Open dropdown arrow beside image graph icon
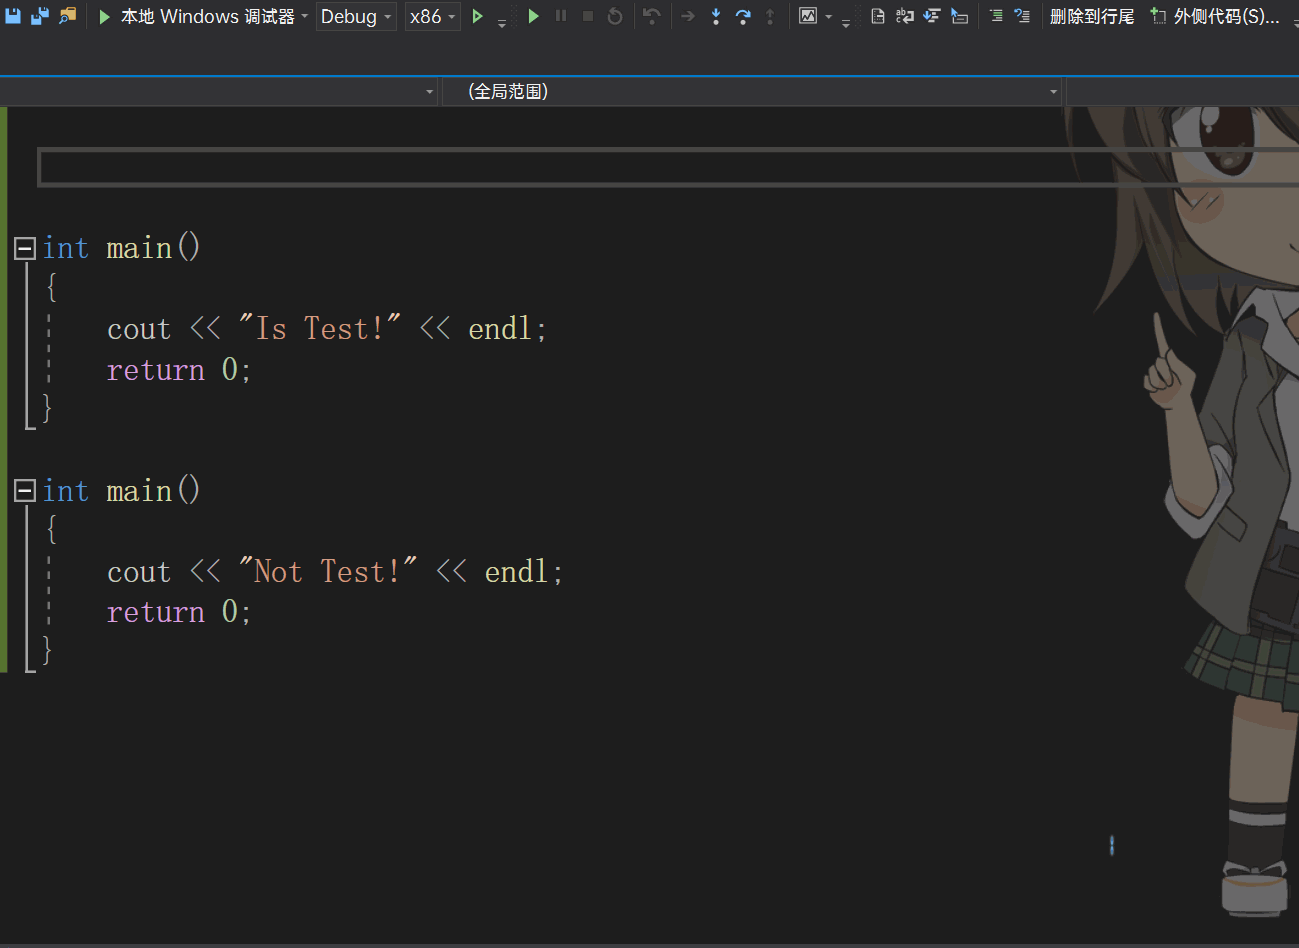Viewport: 1299px width, 948px height. pos(828,16)
